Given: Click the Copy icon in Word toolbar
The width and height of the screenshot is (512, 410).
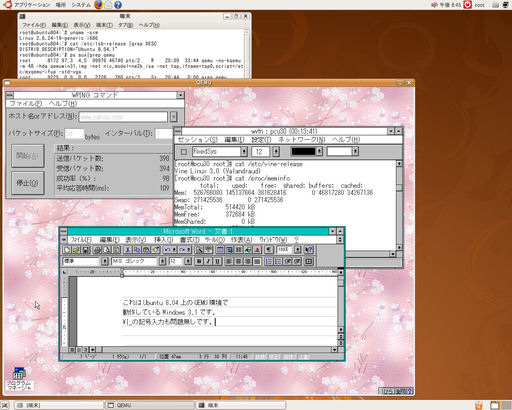Looking at the screenshot, I should tap(137, 250).
